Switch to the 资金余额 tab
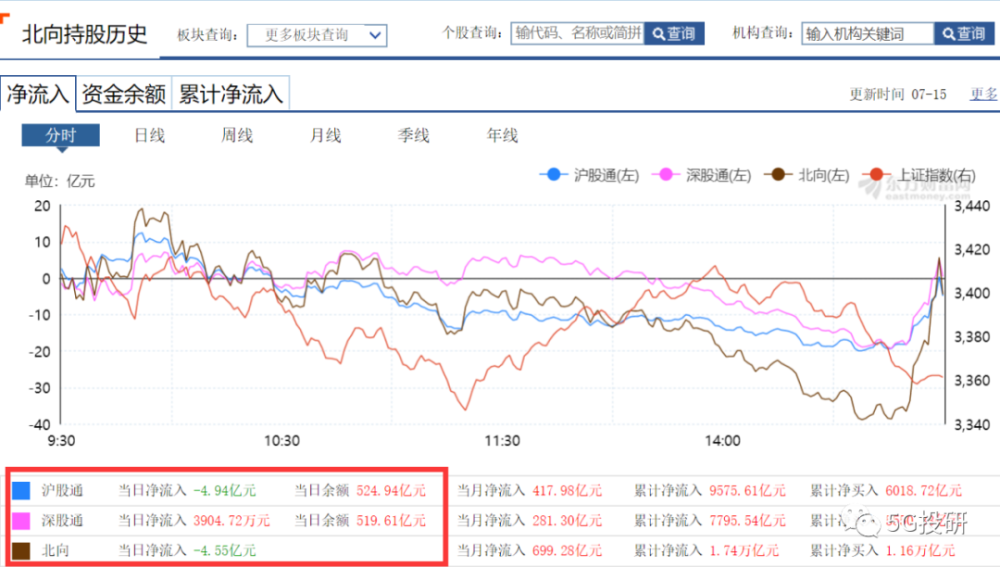Viewport: 1000px width, 567px height. click(124, 94)
